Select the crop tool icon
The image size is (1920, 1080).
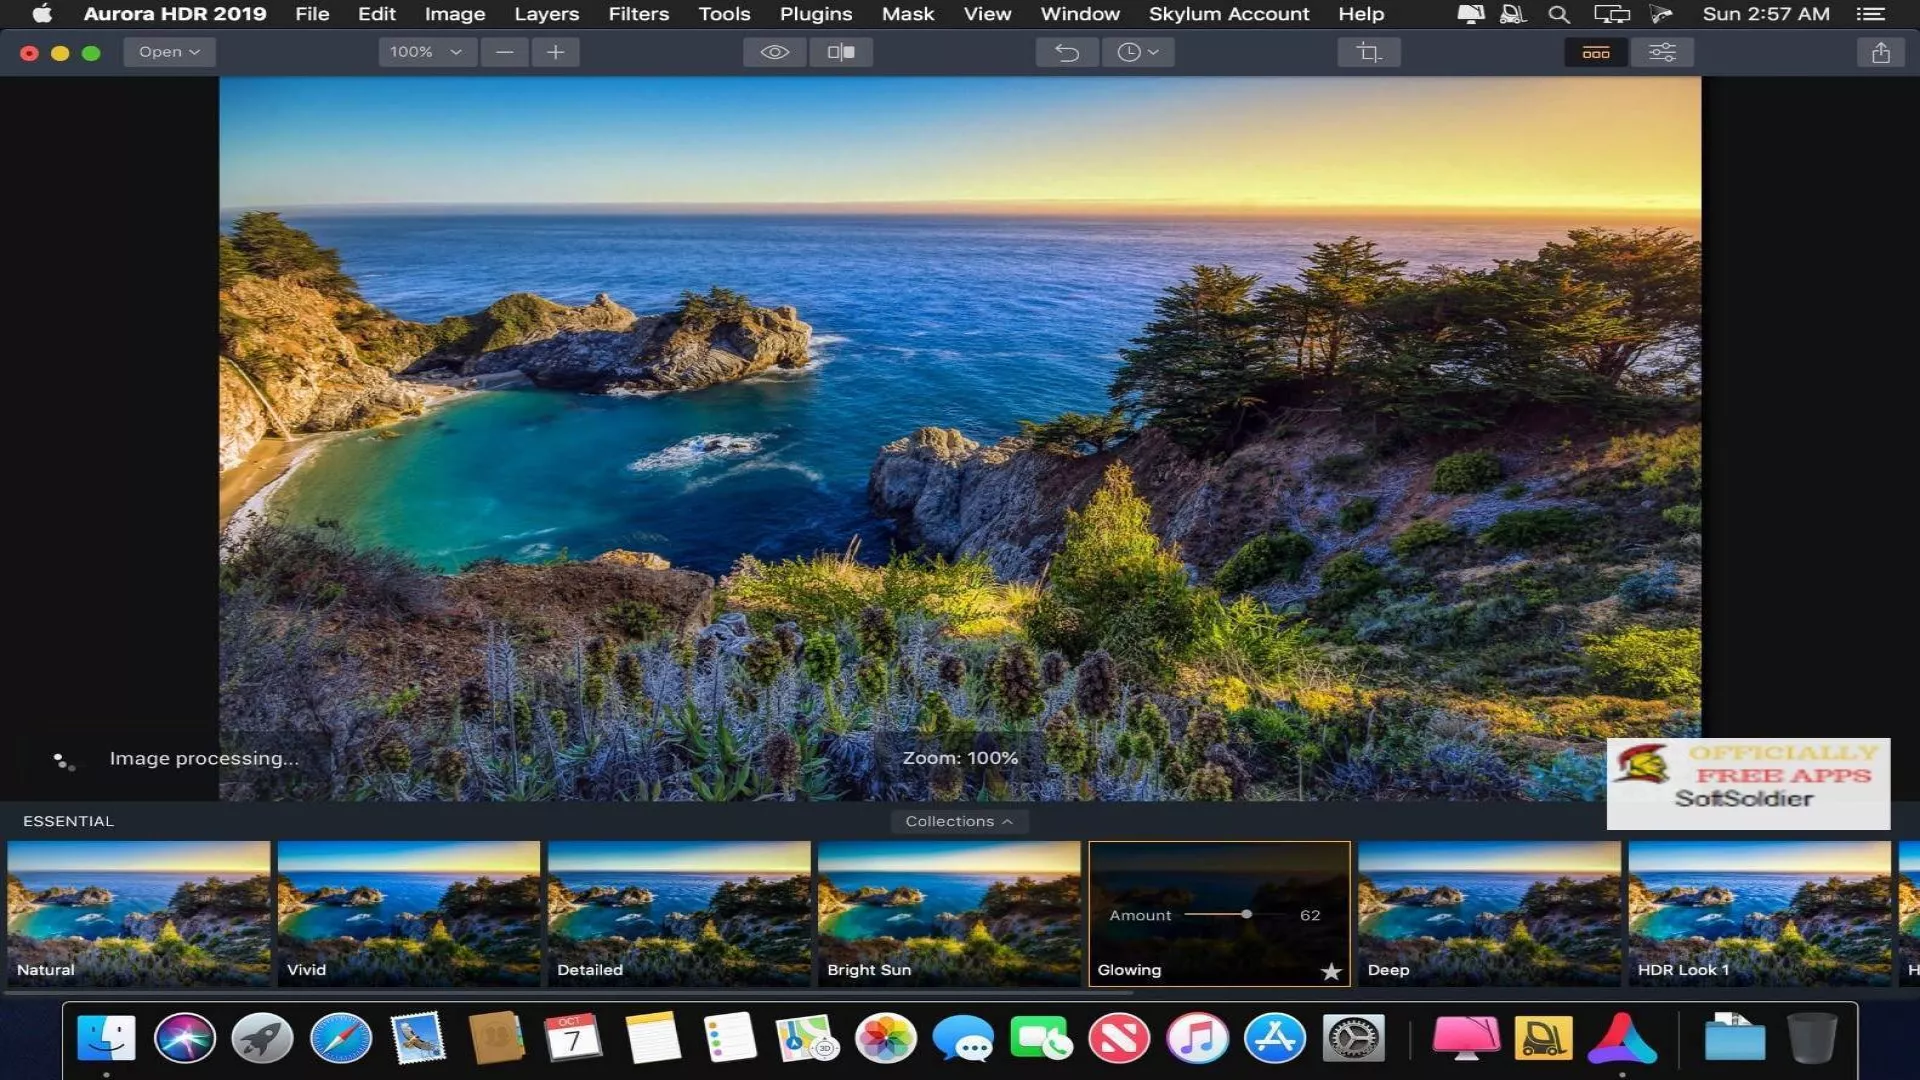tap(1368, 52)
